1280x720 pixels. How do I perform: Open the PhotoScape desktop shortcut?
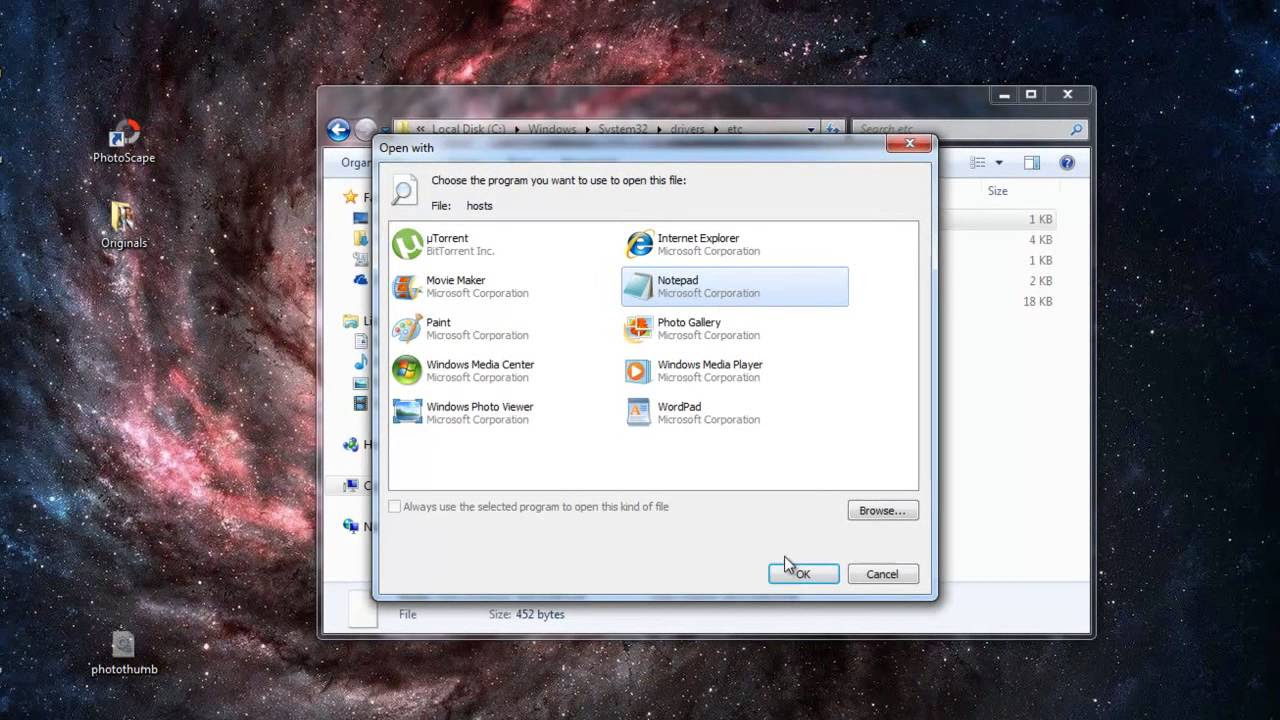coord(124,141)
